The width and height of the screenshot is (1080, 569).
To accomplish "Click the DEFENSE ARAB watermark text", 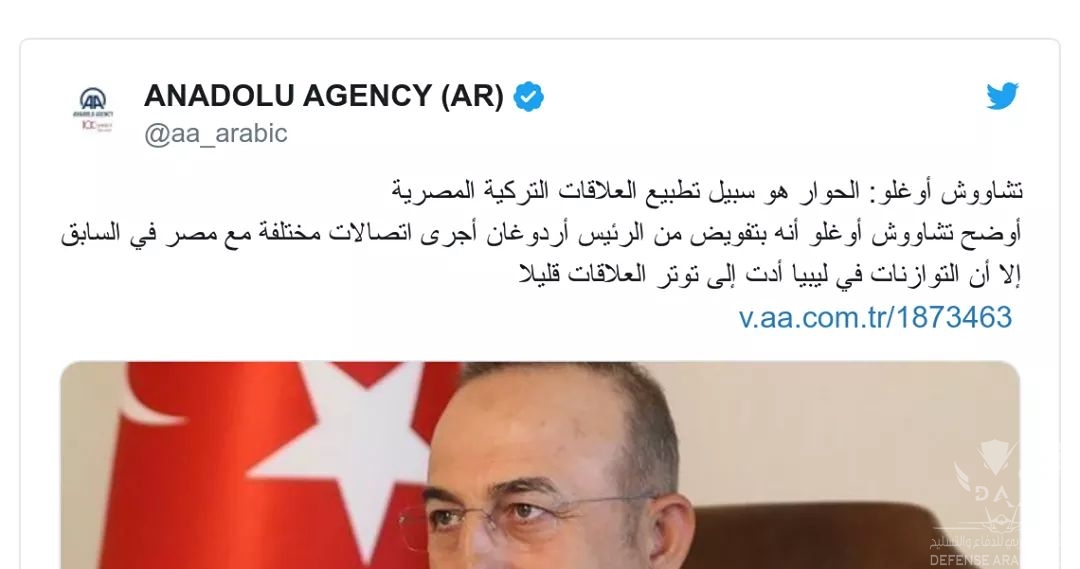I will pyautogui.click(x=977, y=561).
